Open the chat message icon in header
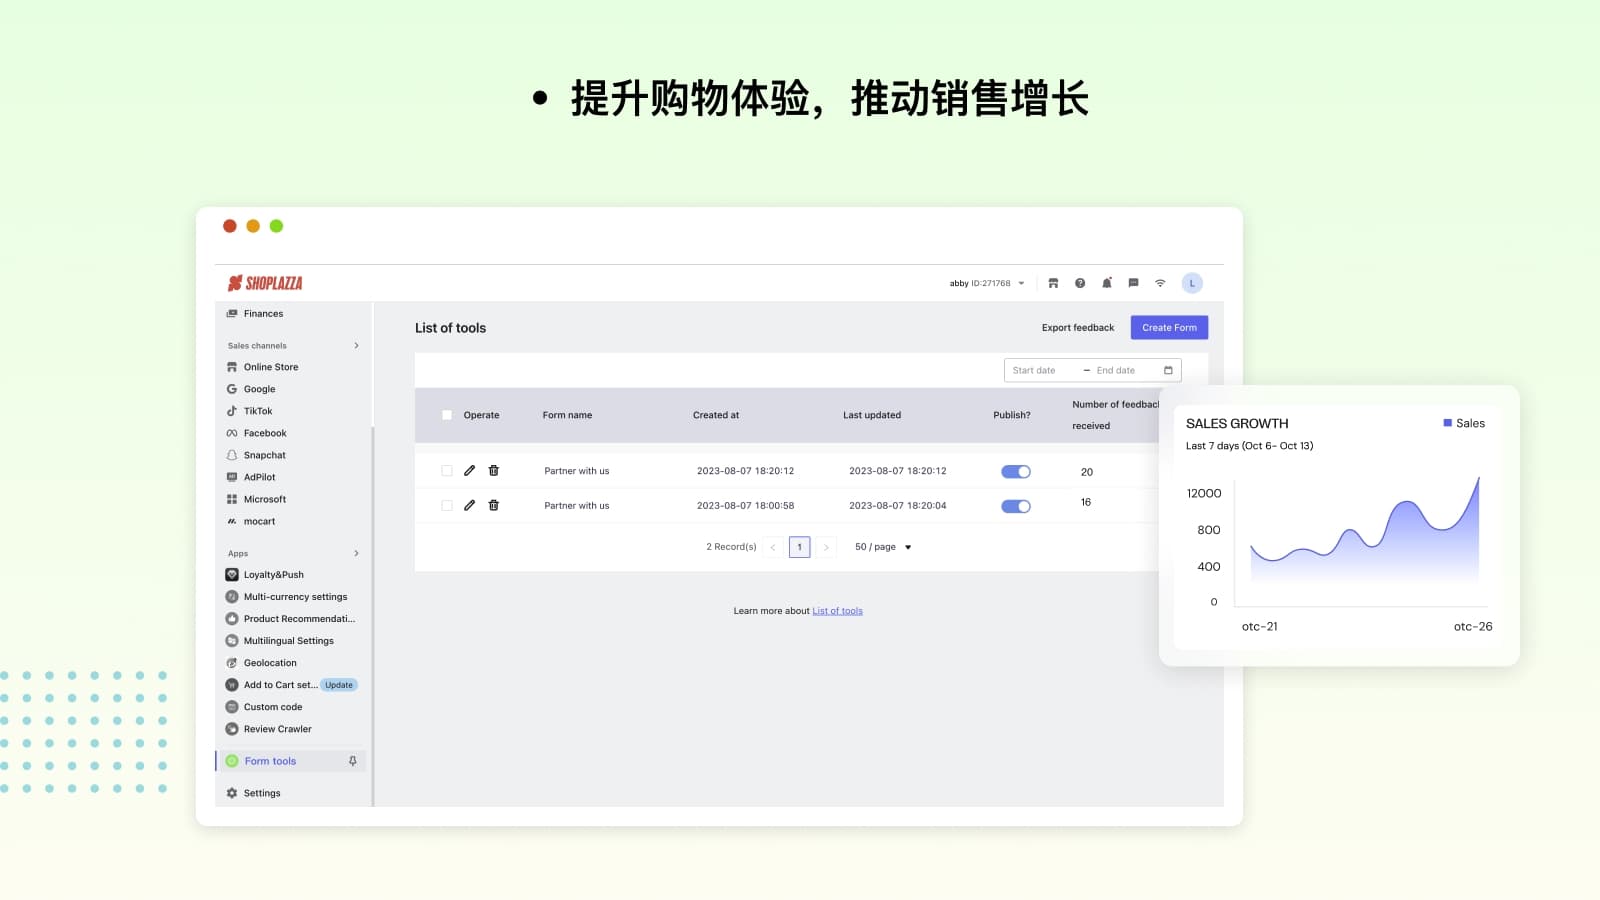Image resolution: width=1600 pixels, height=900 pixels. (1133, 283)
